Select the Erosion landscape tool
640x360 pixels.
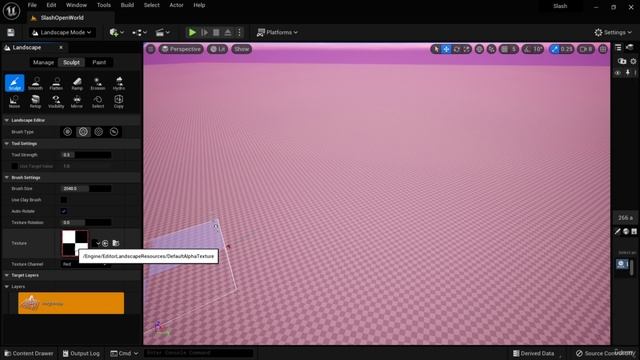click(98, 83)
